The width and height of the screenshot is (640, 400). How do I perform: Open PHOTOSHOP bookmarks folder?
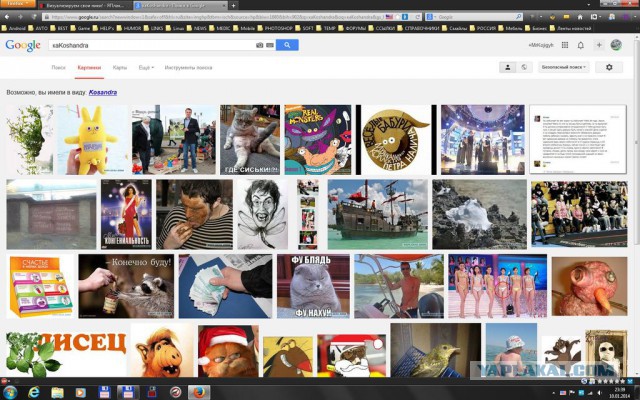276,28
